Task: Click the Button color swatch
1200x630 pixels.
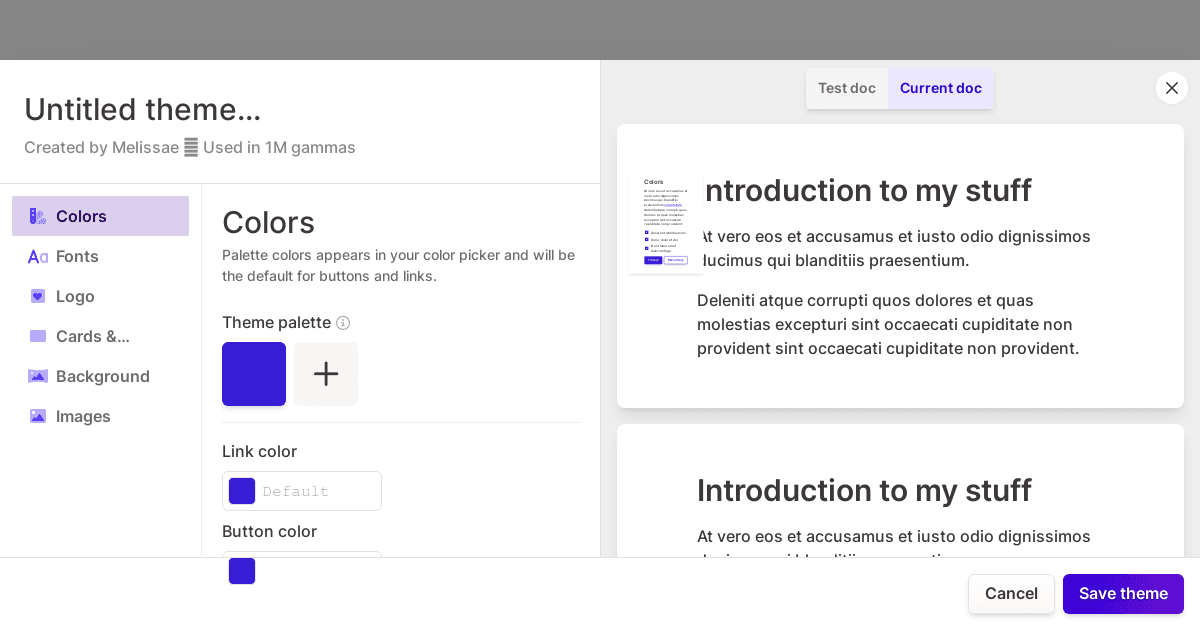Action: coord(242,570)
